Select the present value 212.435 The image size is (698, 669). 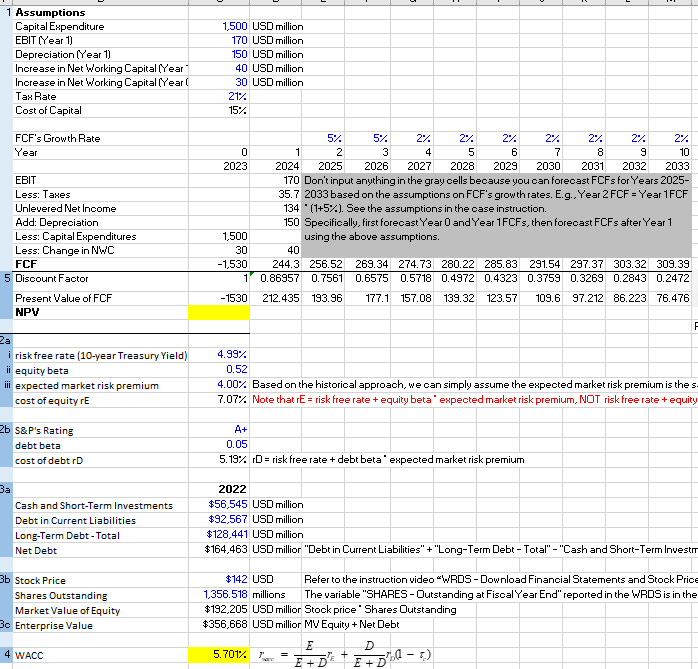[x=280, y=298]
